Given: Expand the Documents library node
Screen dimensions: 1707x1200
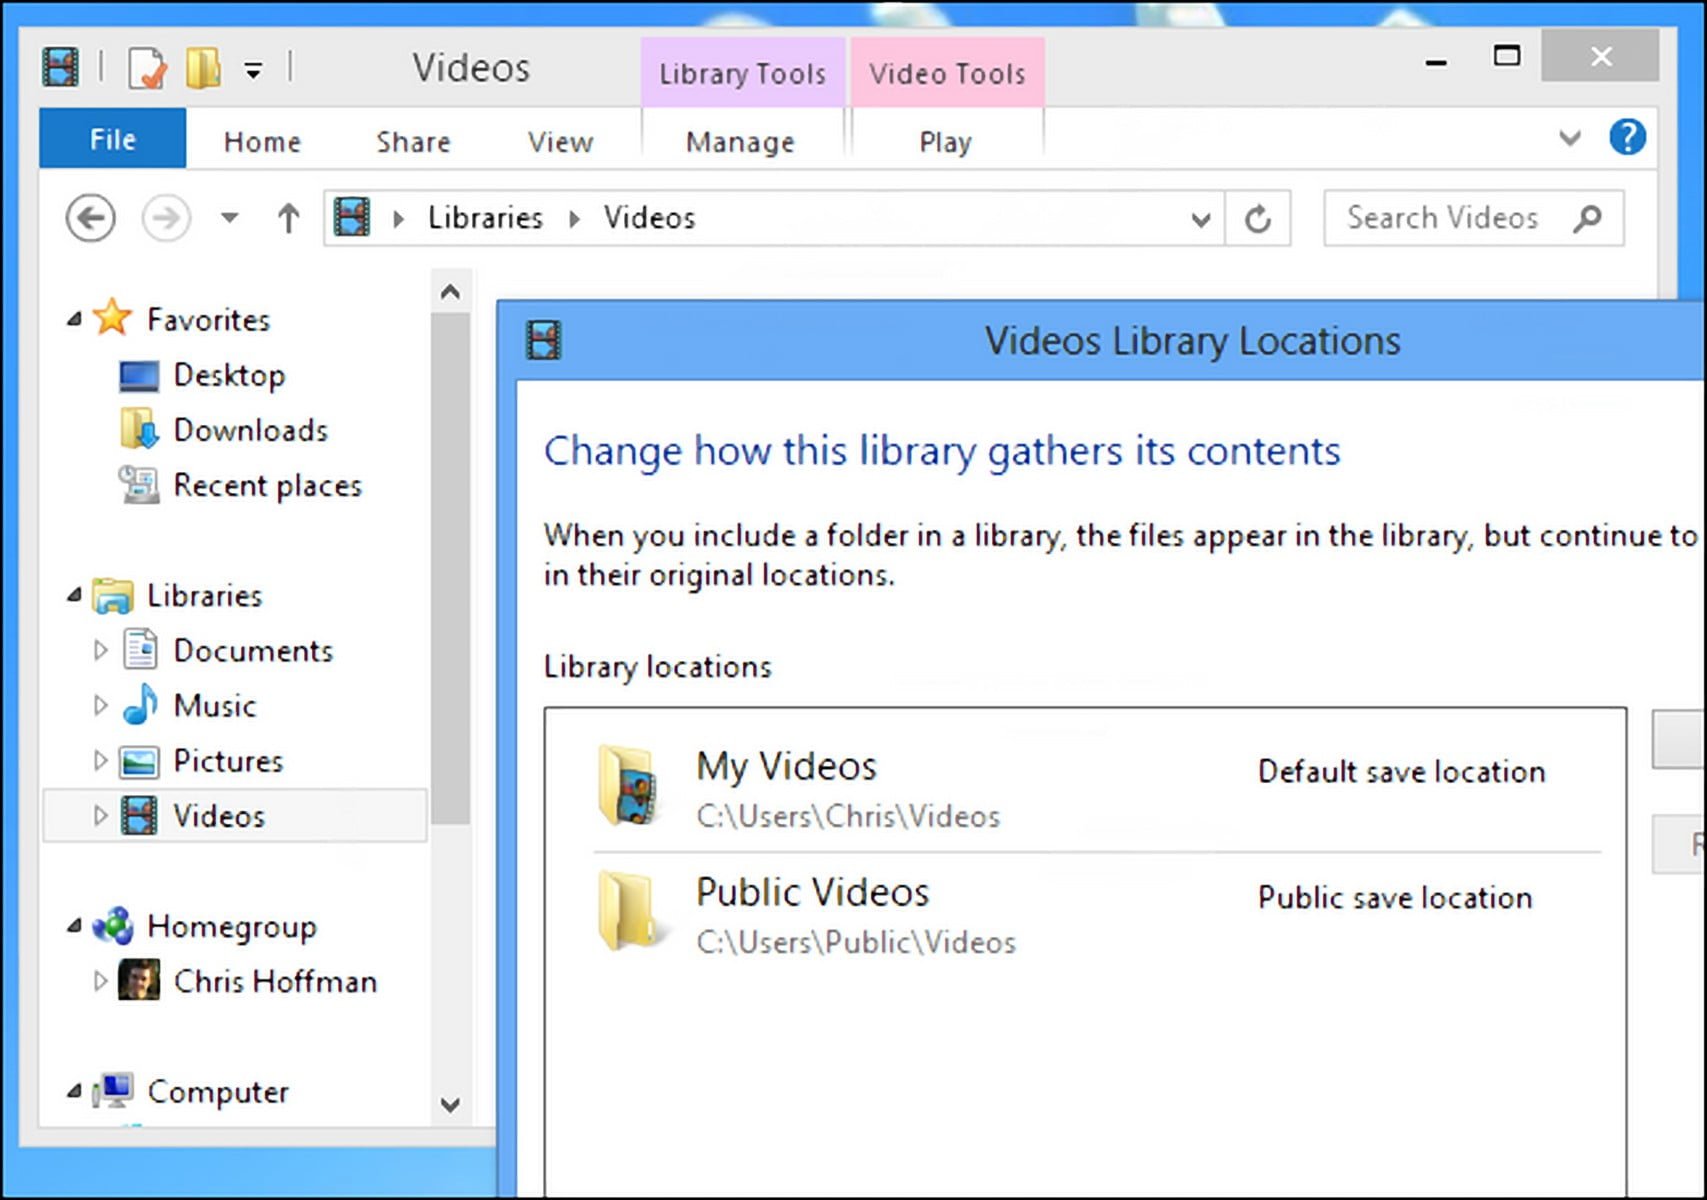Looking at the screenshot, I should point(100,651).
